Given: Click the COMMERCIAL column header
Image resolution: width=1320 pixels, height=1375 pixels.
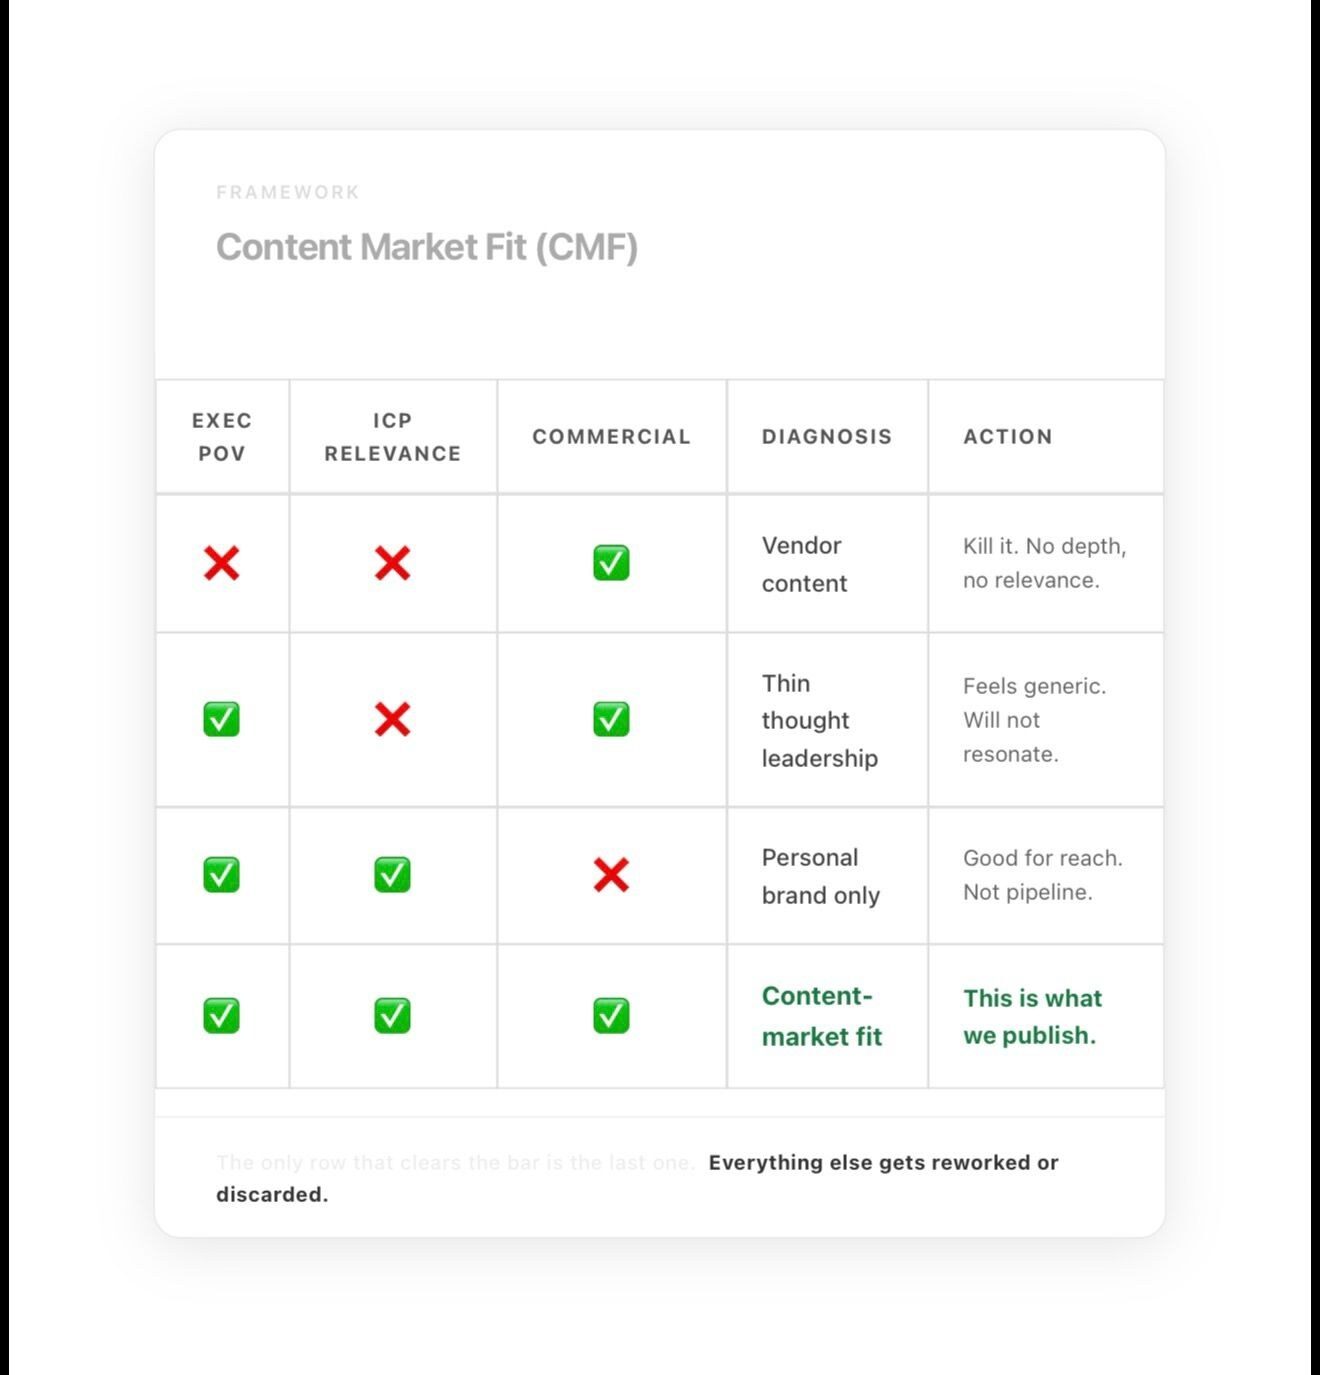Looking at the screenshot, I should point(611,437).
